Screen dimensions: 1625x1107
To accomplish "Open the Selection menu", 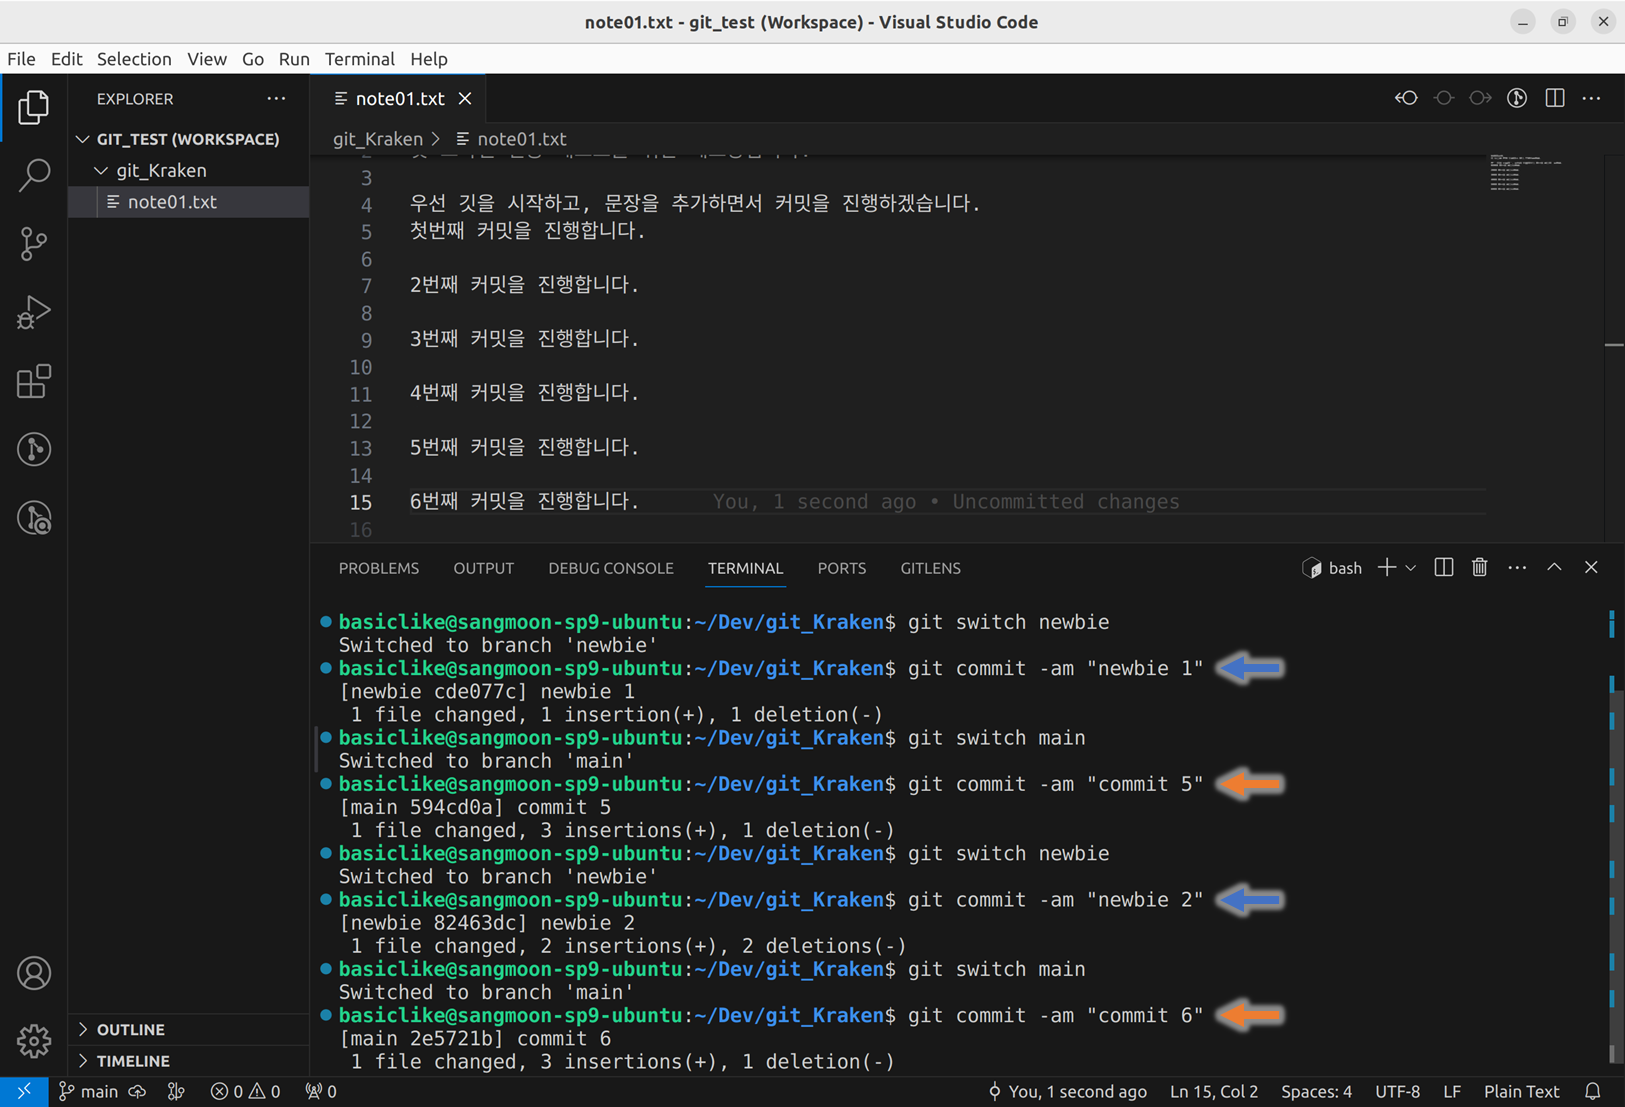I will coord(134,59).
